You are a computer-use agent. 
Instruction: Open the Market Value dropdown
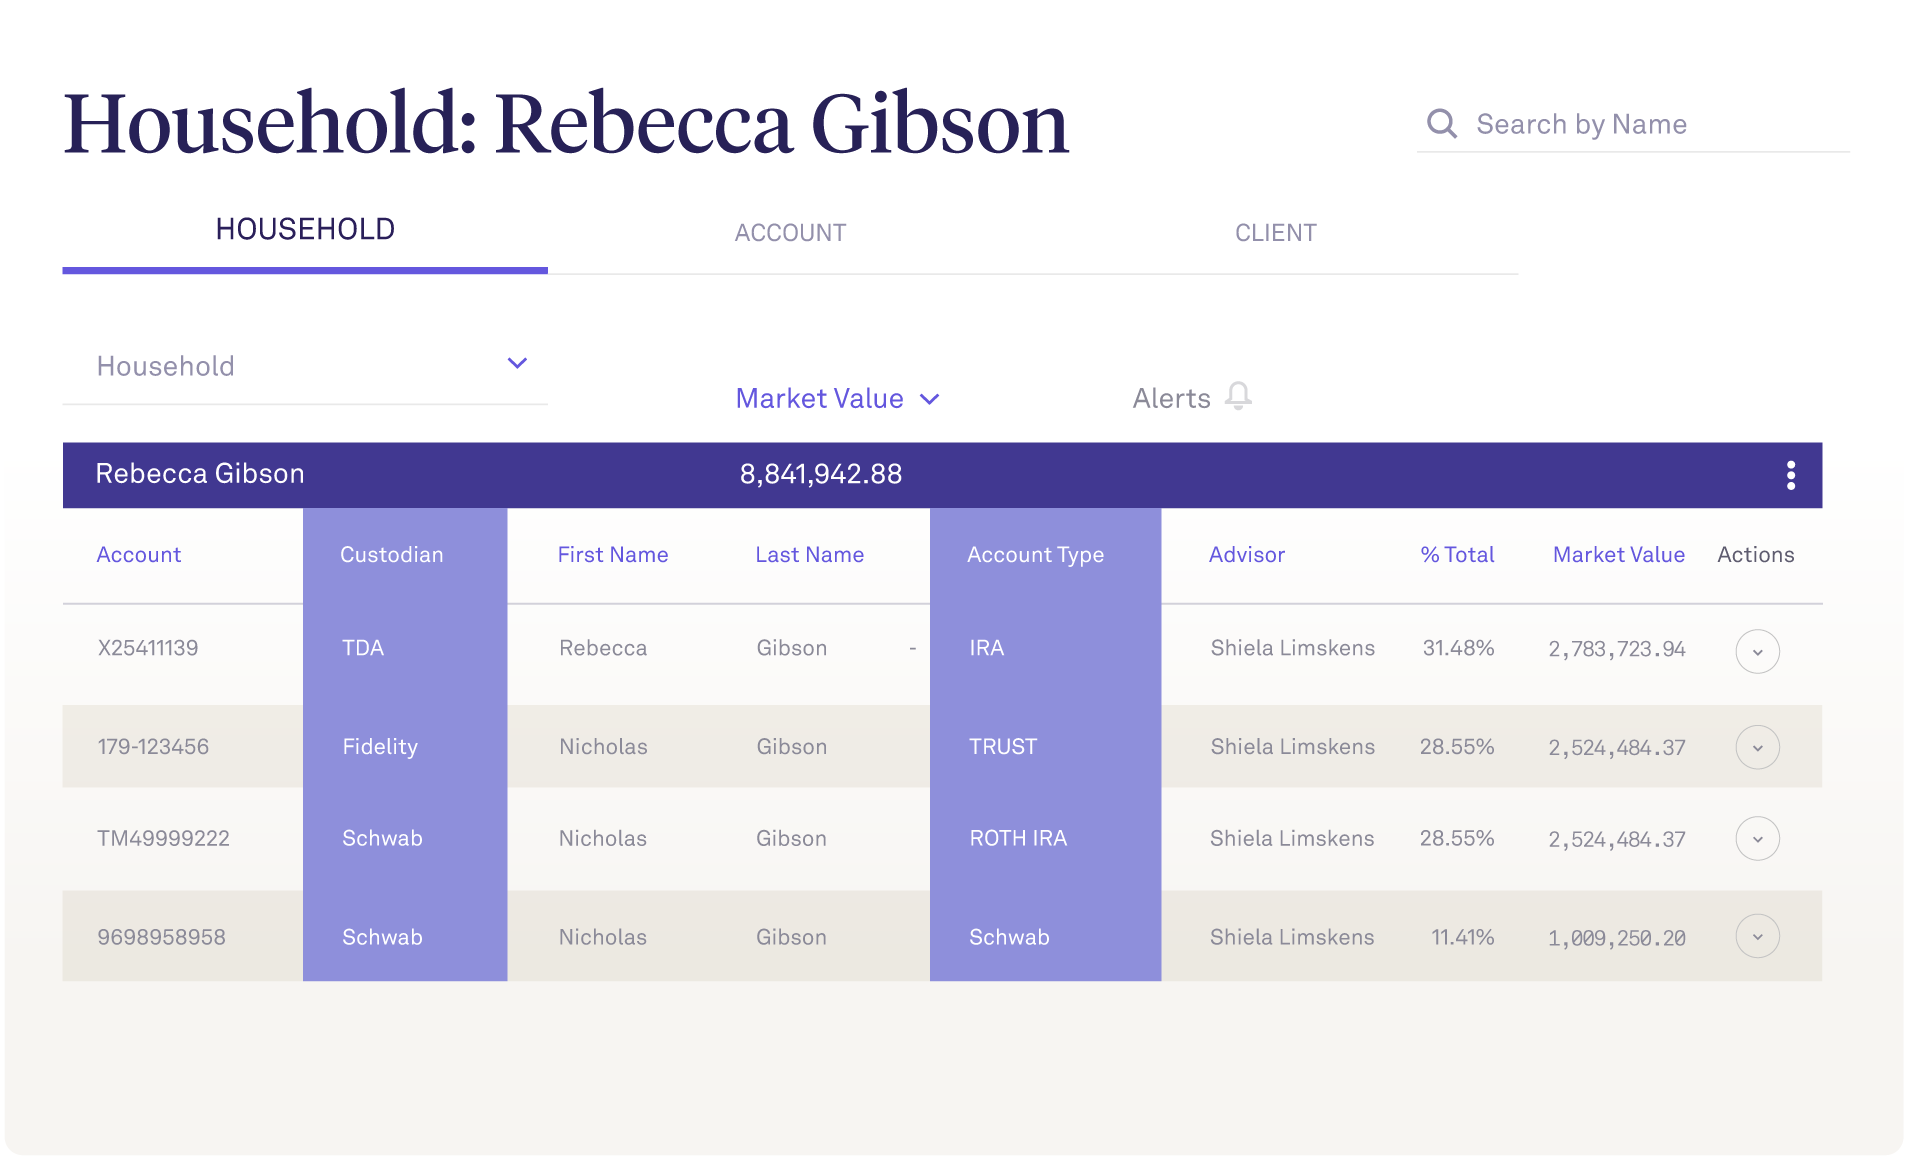point(837,399)
